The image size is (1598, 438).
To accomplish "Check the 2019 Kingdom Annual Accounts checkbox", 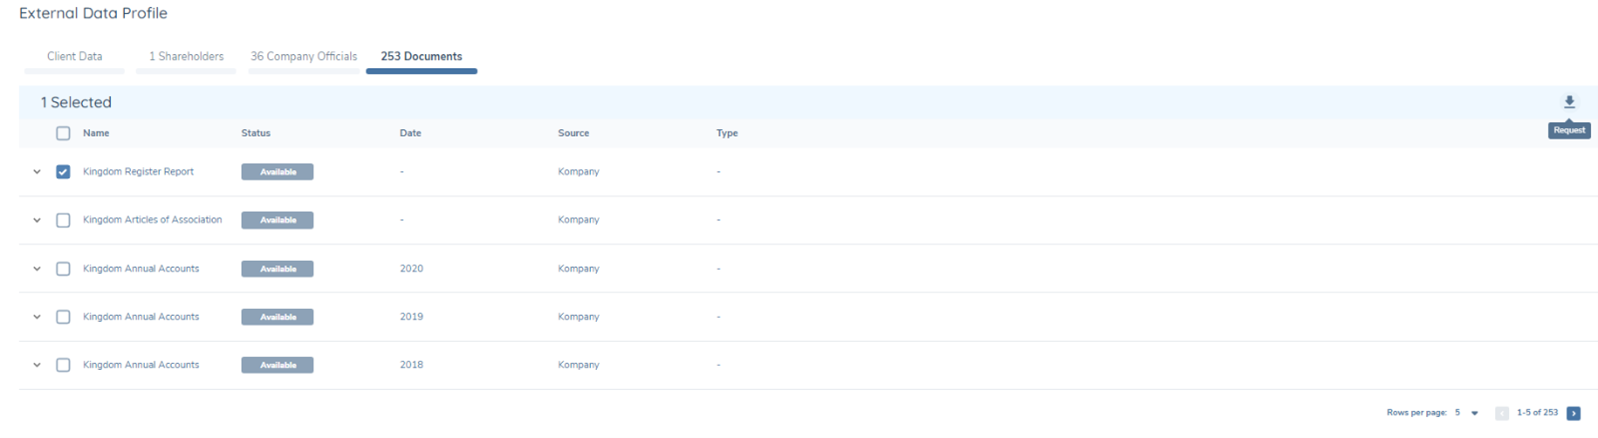I will coord(63,317).
